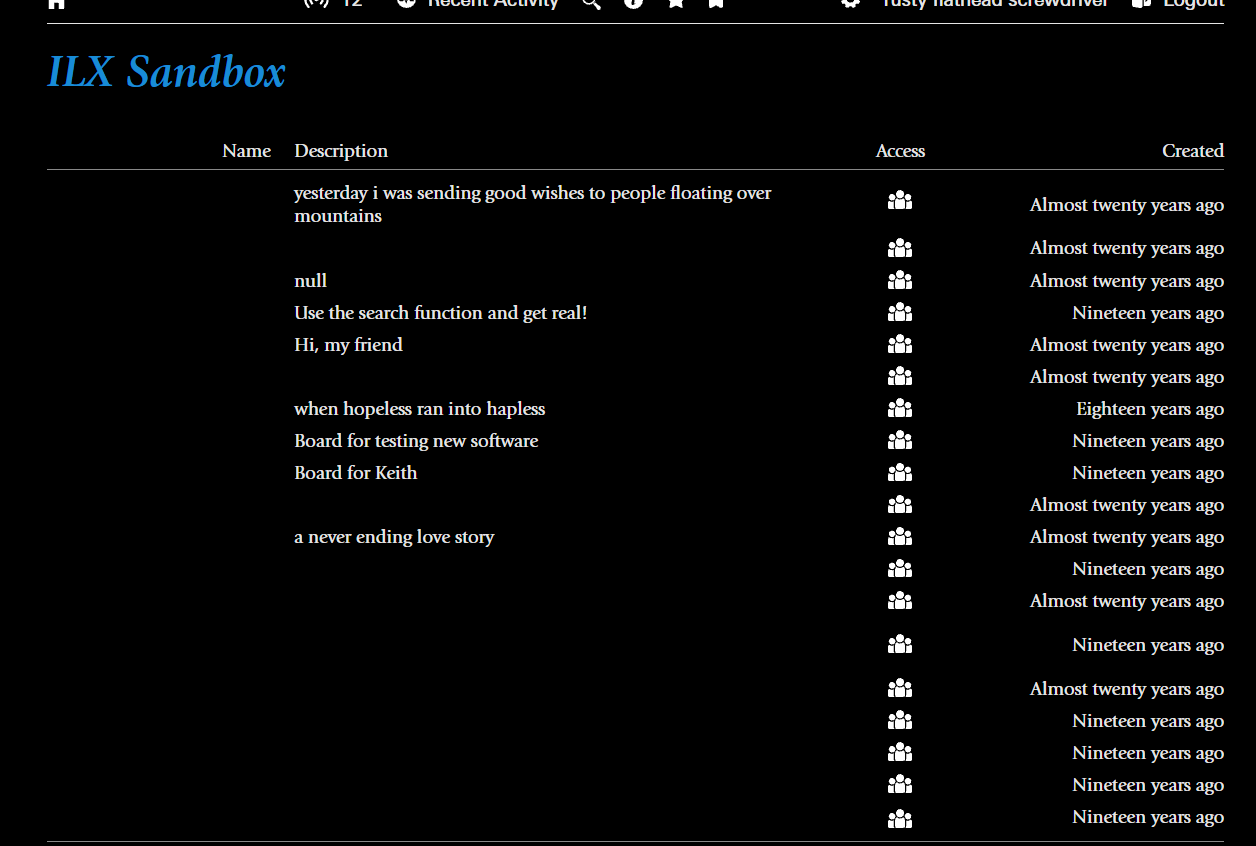Click access icon for 'Board for testing new software'
This screenshot has height=846, width=1256.
(x=900, y=441)
